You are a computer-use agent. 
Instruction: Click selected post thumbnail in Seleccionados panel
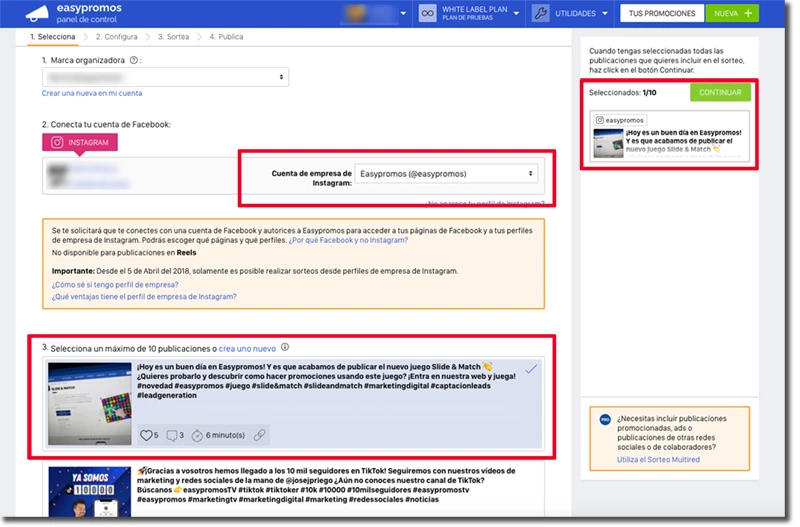pyautogui.click(x=608, y=143)
